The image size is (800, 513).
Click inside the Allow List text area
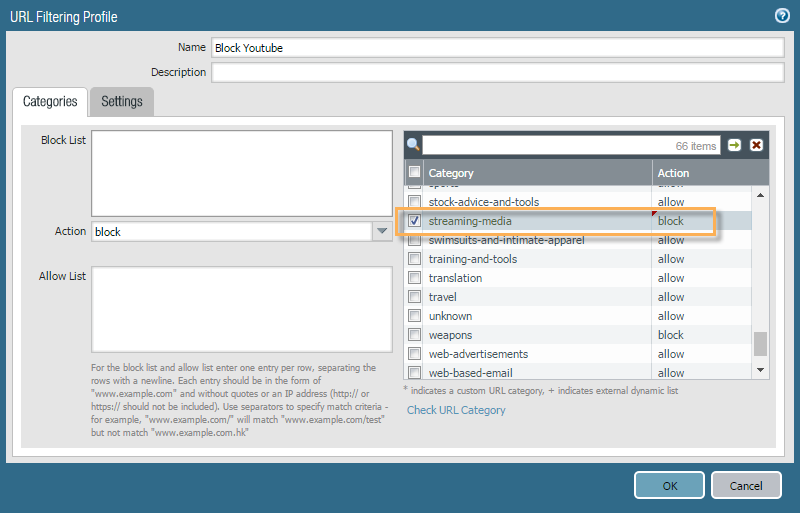pos(242,309)
